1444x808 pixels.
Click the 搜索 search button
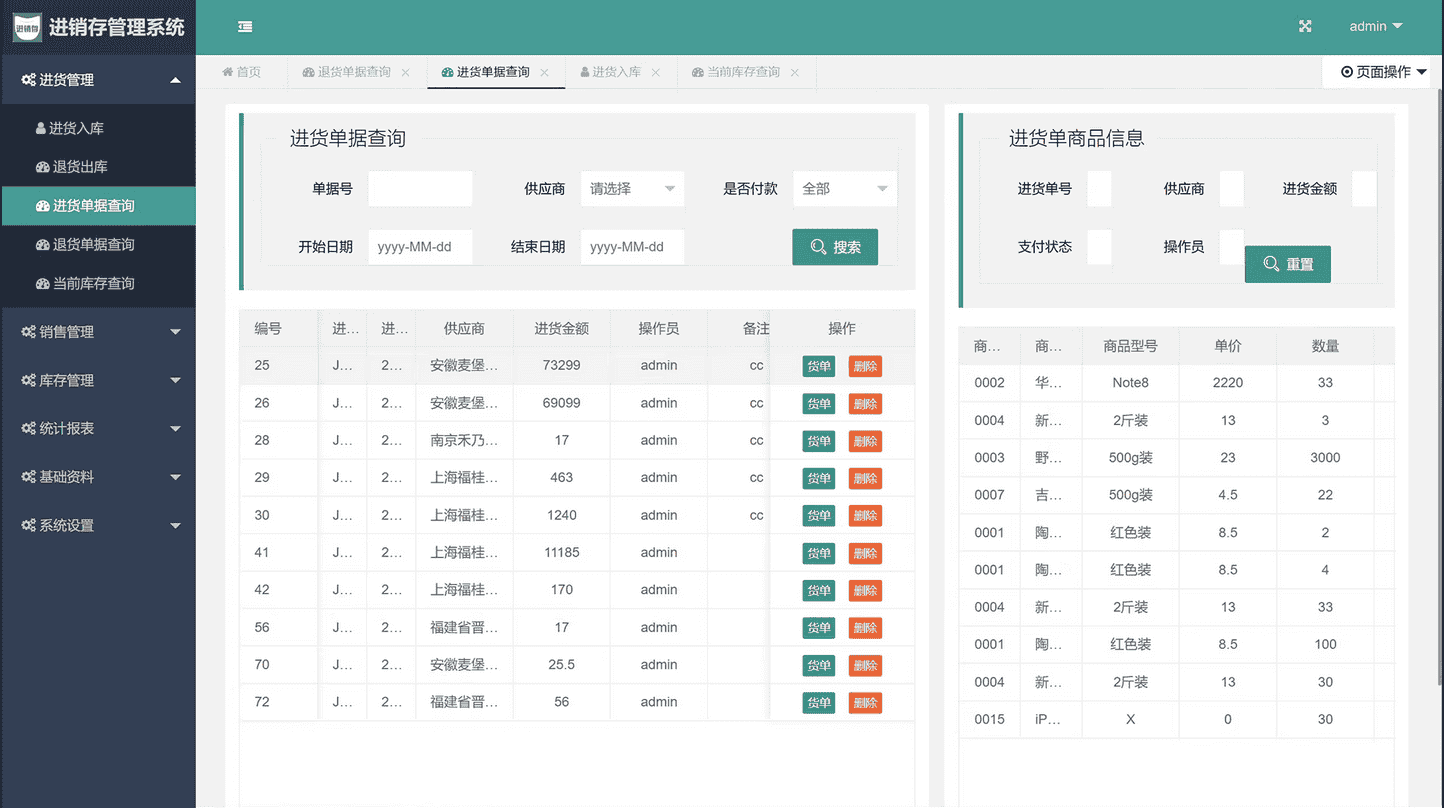click(x=835, y=247)
